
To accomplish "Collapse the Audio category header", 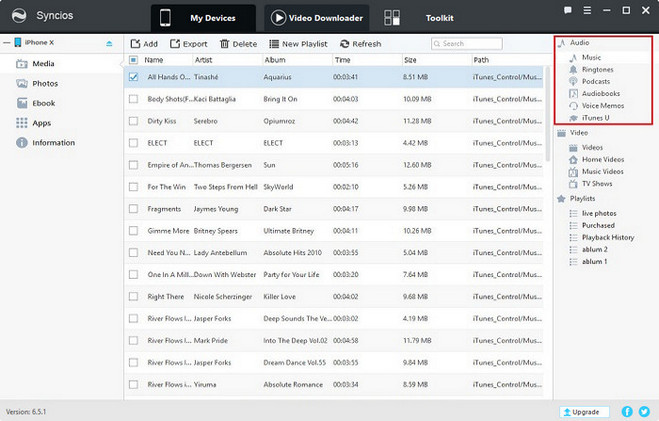I will [x=579, y=43].
